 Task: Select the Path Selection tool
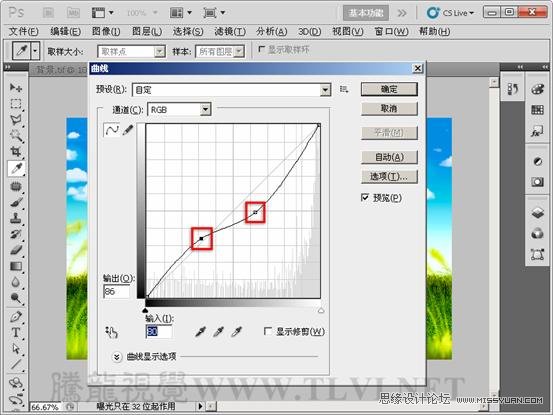pyautogui.click(x=16, y=348)
